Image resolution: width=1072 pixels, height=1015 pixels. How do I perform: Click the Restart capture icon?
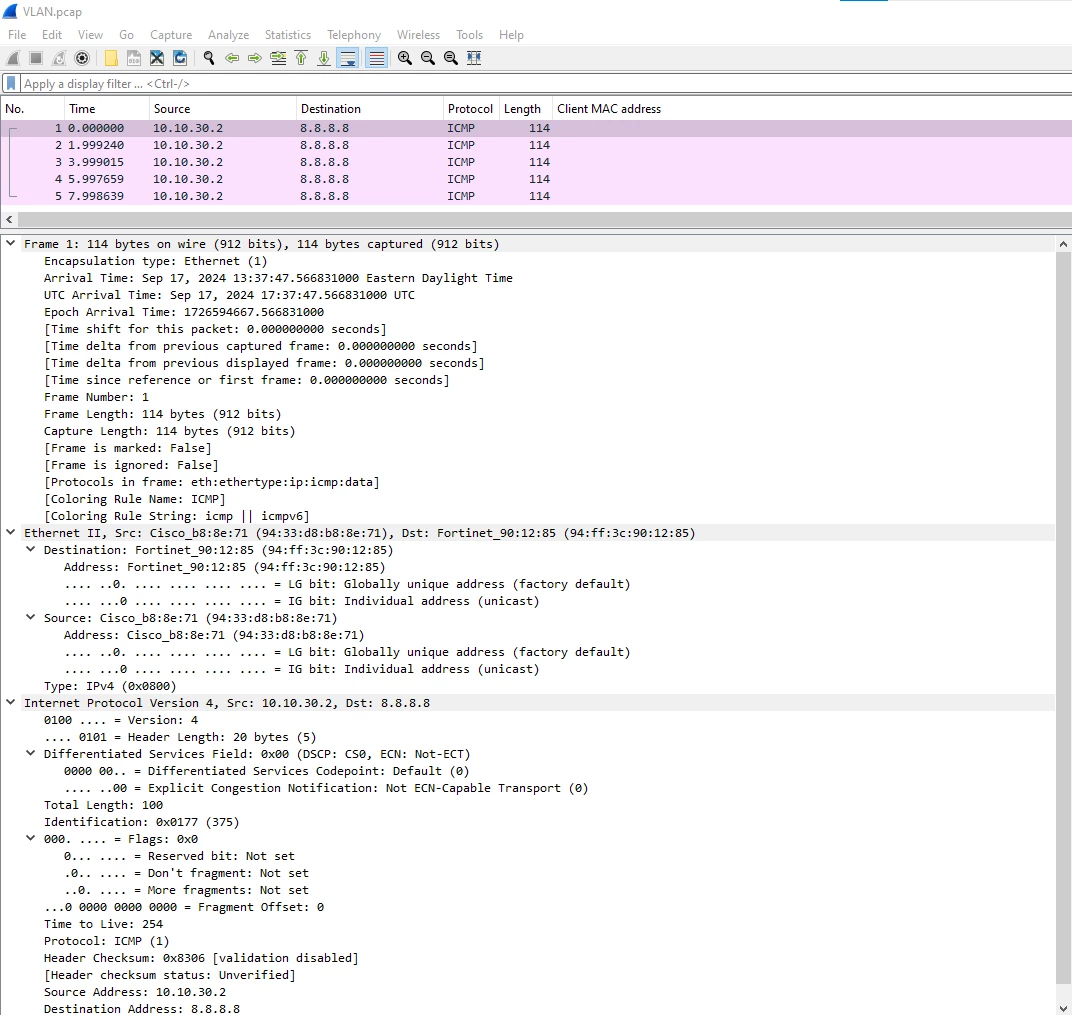[59, 58]
